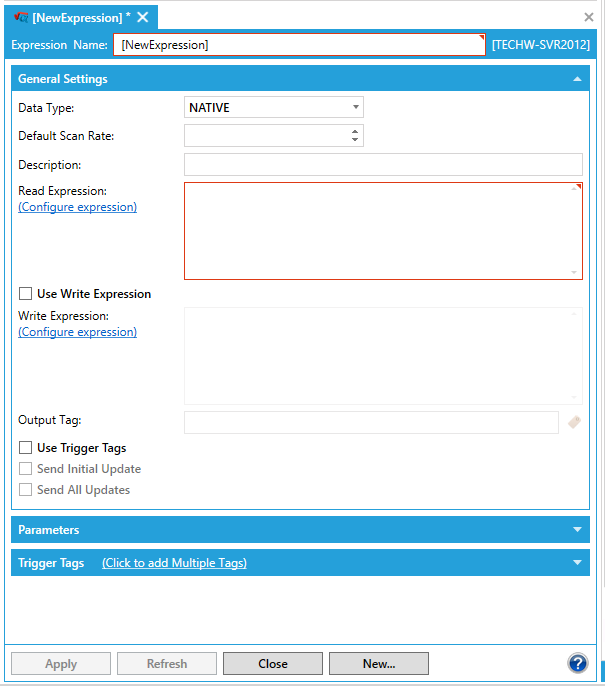Enable the Use Write Expression checkbox
The width and height of the screenshot is (605, 686).
tap(26, 294)
